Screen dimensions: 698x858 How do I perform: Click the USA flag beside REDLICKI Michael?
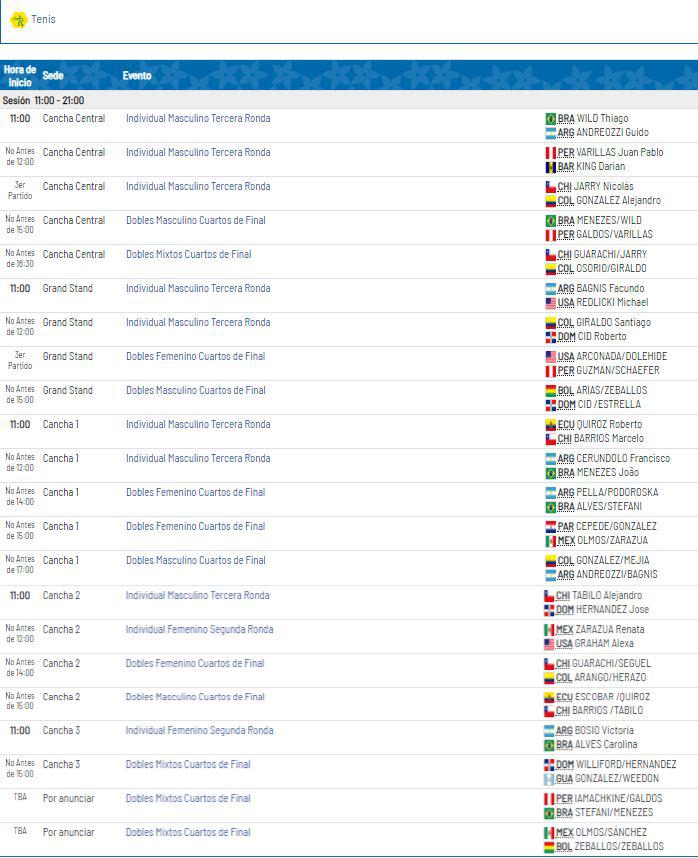tap(549, 302)
